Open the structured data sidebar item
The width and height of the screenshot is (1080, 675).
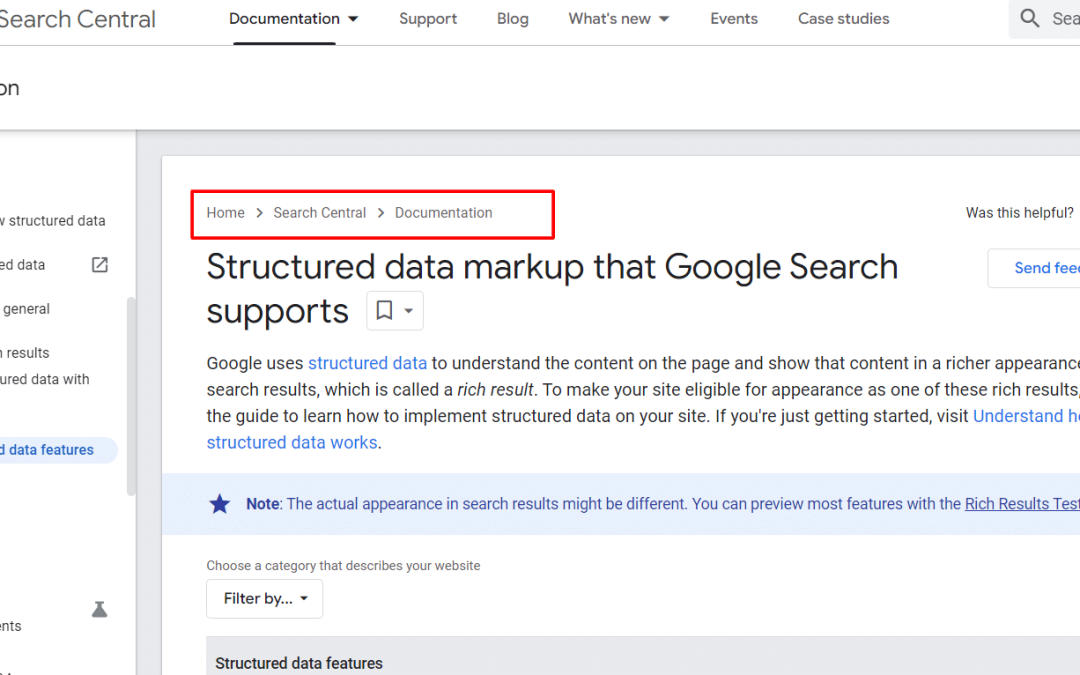pos(53,221)
